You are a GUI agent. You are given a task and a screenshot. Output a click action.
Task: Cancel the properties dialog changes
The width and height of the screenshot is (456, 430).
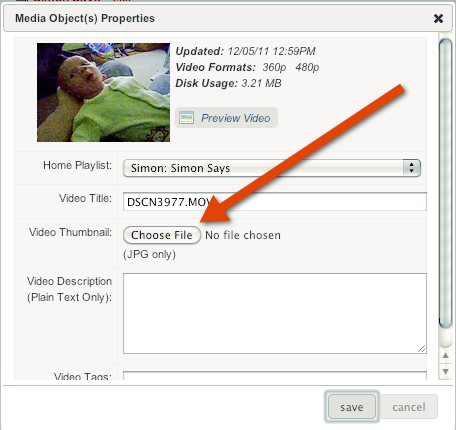pyautogui.click(x=409, y=407)
